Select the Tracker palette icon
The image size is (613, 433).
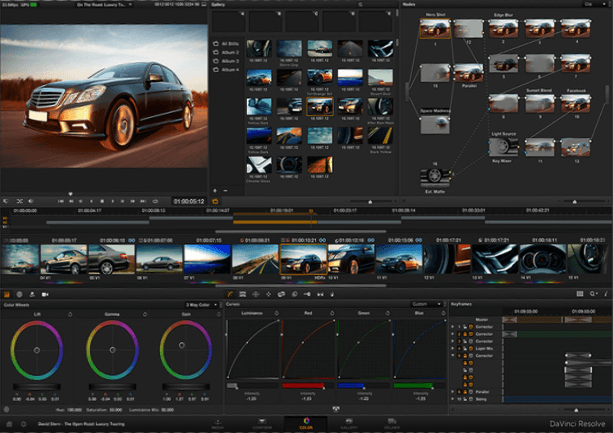(269, 294)
